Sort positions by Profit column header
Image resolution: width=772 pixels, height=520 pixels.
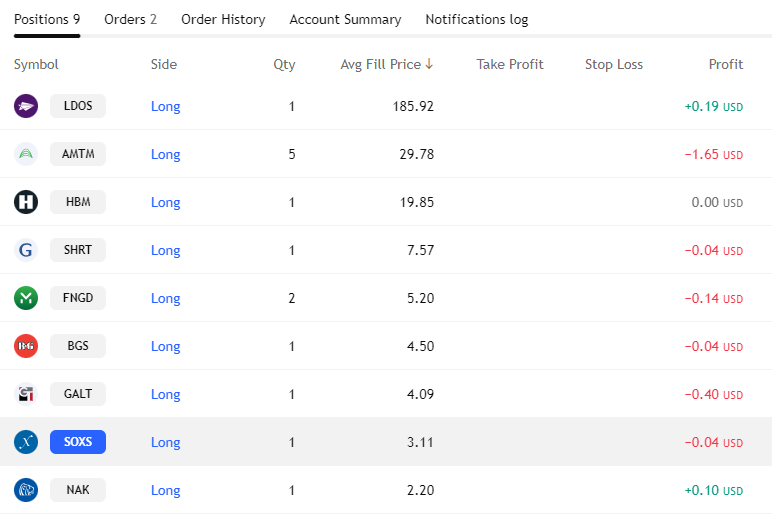coord(725,64)
